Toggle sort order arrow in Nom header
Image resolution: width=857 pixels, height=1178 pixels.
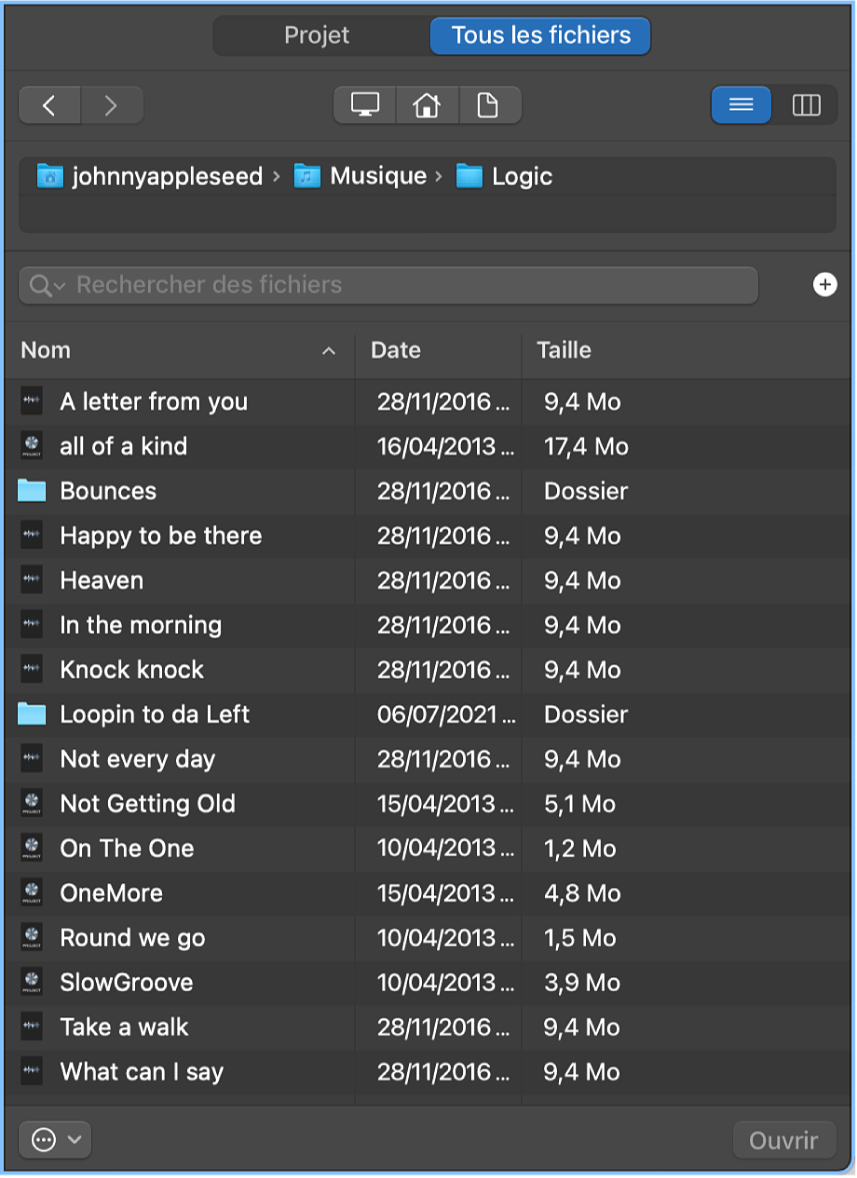pyautogui.click(x=328, y=351)
